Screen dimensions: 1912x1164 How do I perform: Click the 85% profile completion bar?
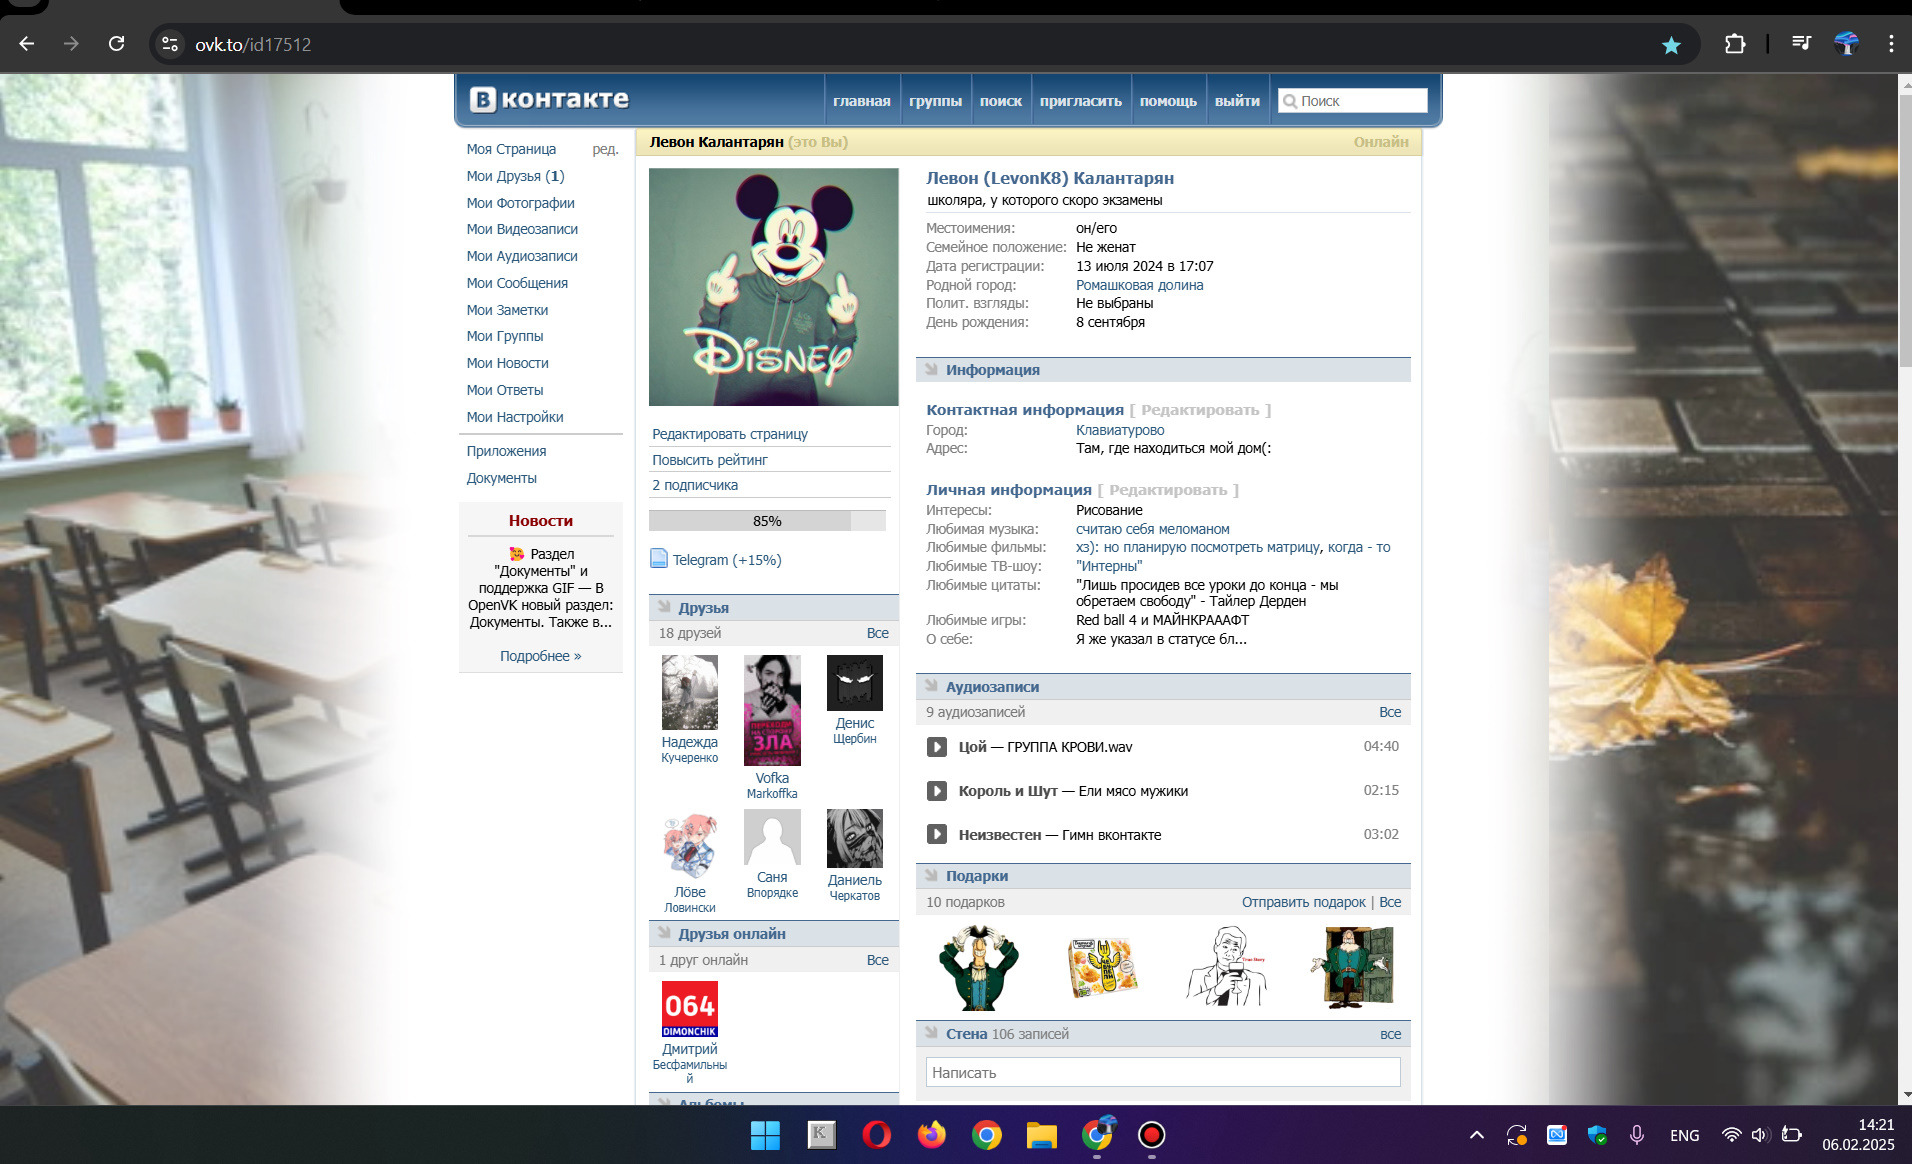[x=767, y=521]
